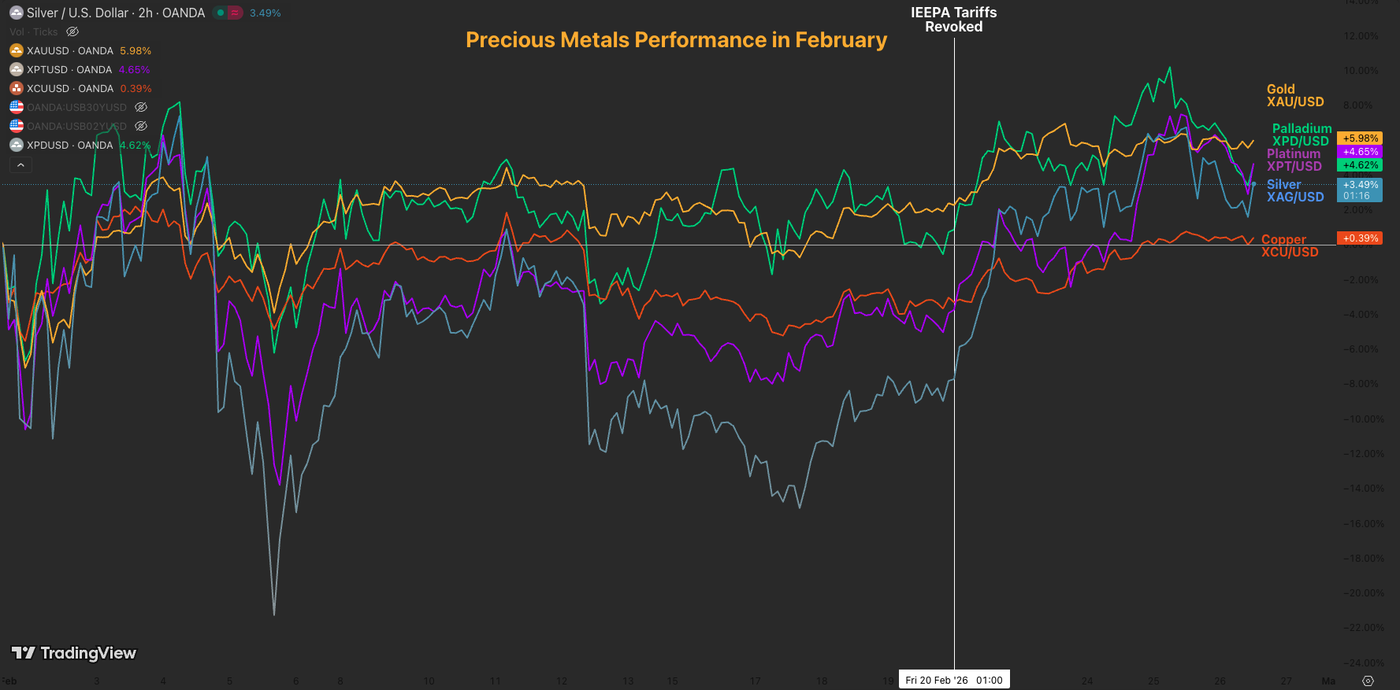Select the palladium icon next to XPDUSD · OANDA
Viewport: 1400px width, 690px height.
pyautogui.click(x=16, y=144)
